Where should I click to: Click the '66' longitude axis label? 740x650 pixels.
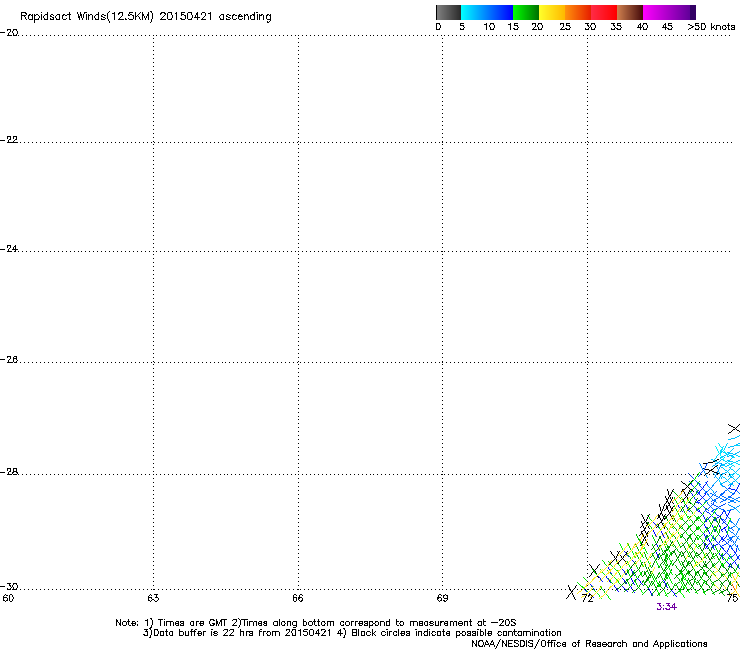[x=298, y=598]
